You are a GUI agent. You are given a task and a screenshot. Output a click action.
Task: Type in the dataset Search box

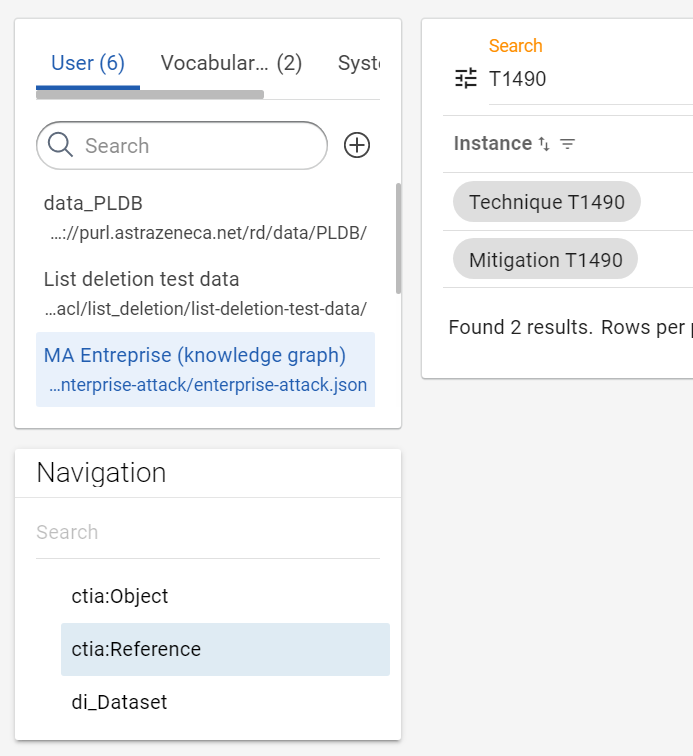click(200, 146)
